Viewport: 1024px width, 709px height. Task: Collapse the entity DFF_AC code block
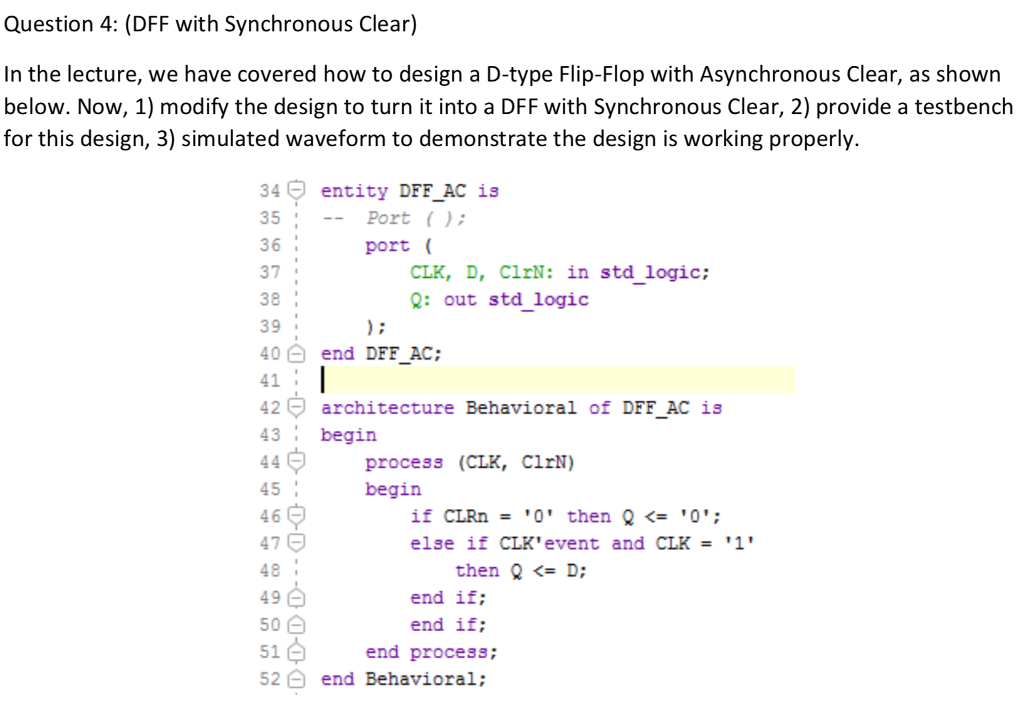pos(298,190)
